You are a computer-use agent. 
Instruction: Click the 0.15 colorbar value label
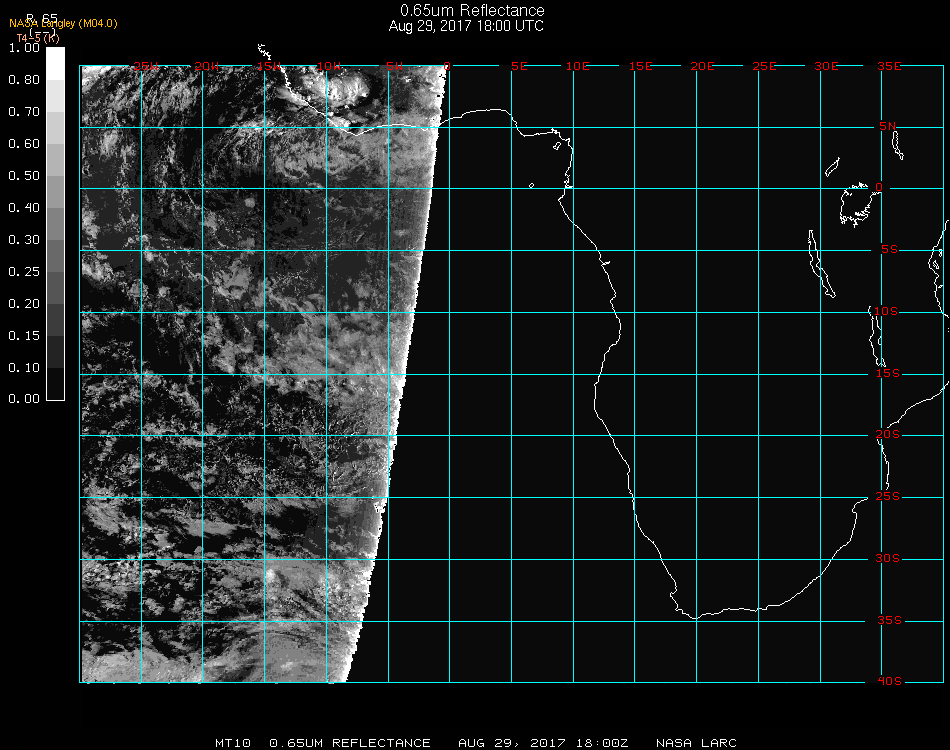[24, 336]
